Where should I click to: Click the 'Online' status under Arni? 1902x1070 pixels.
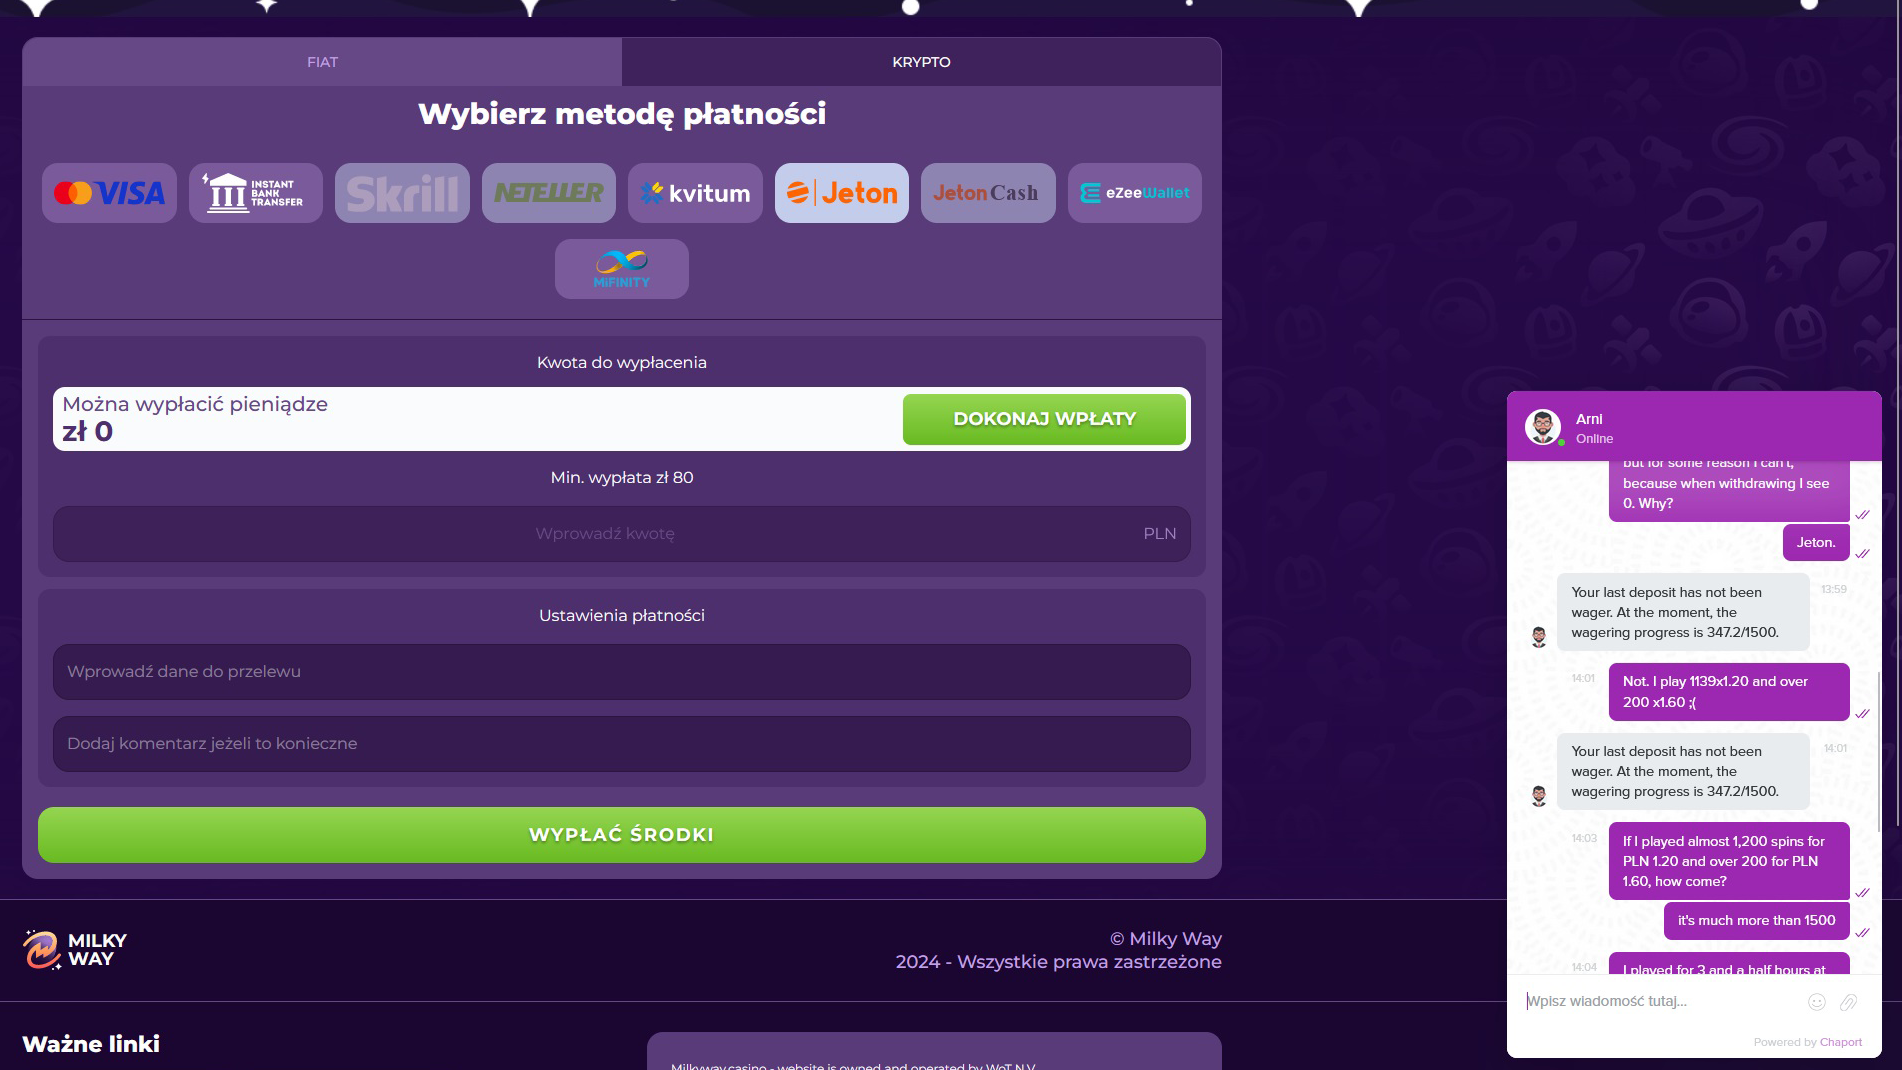[x=1594, y=439]
